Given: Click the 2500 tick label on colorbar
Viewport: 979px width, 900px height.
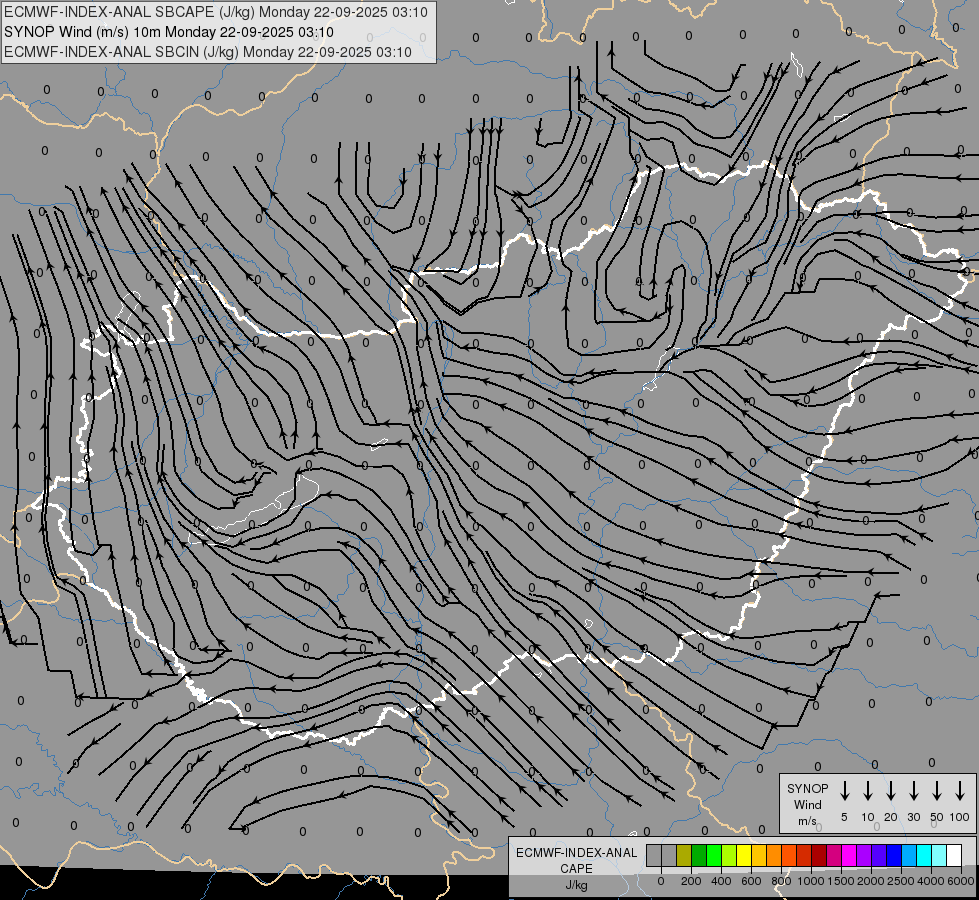Looking at the screenshot, I should pos(901,881).
